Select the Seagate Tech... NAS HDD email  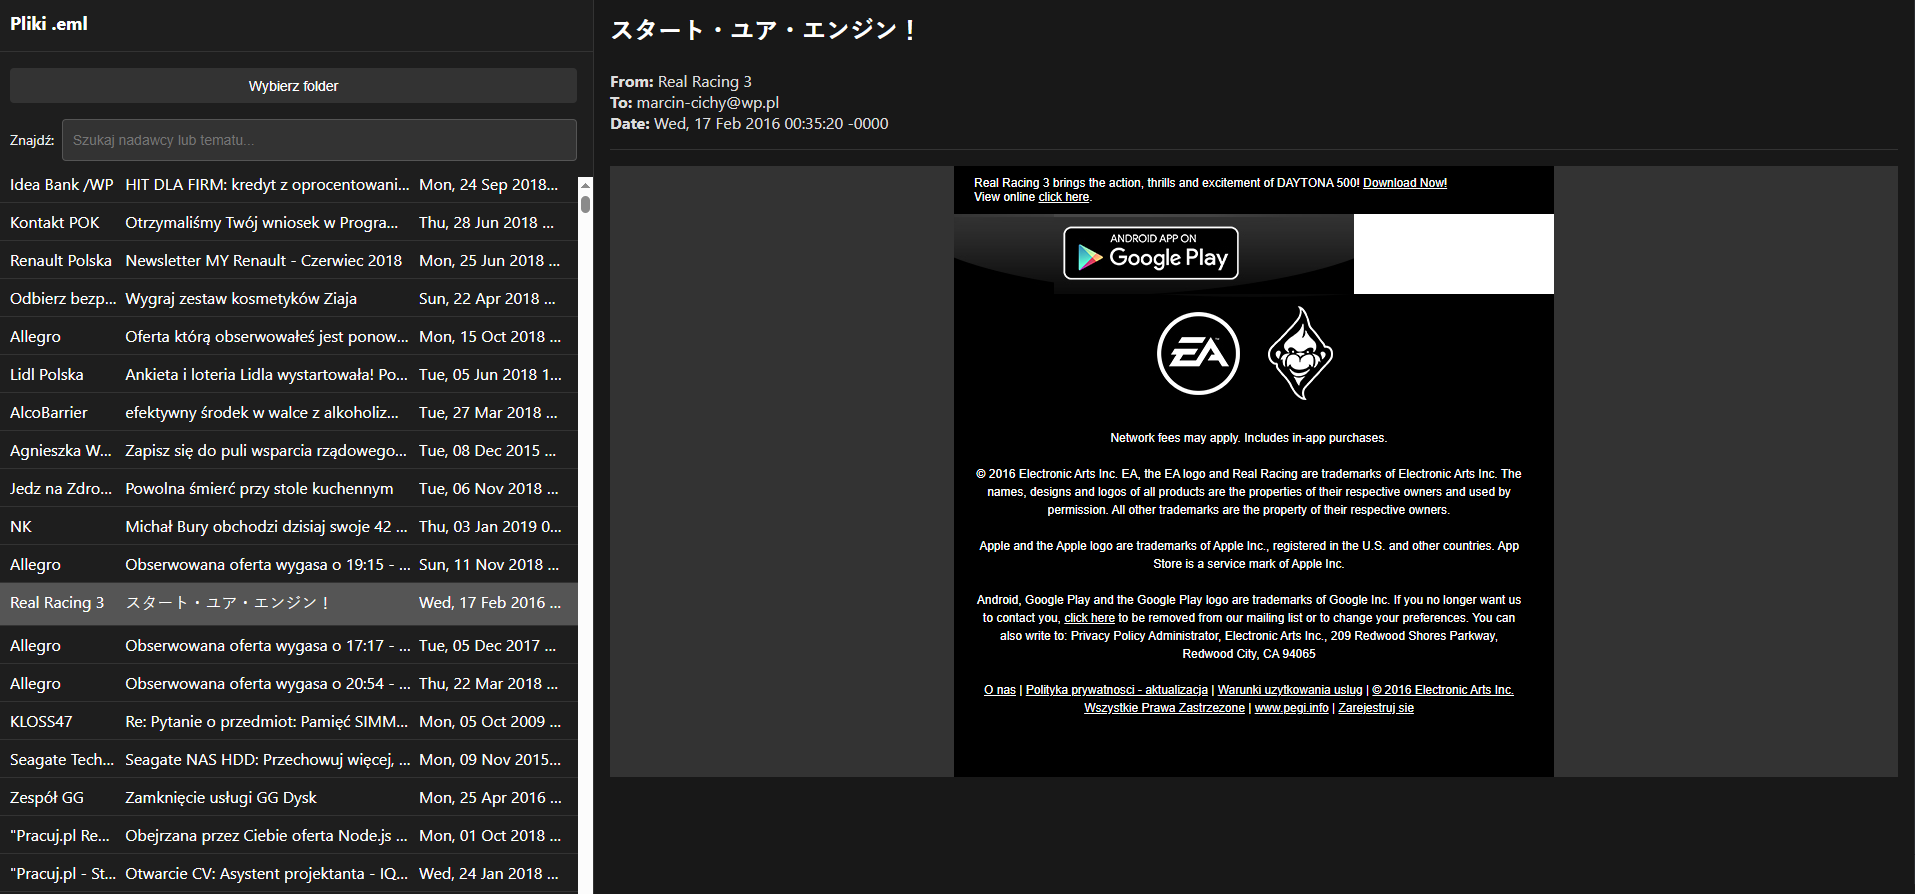click(289, 759)
